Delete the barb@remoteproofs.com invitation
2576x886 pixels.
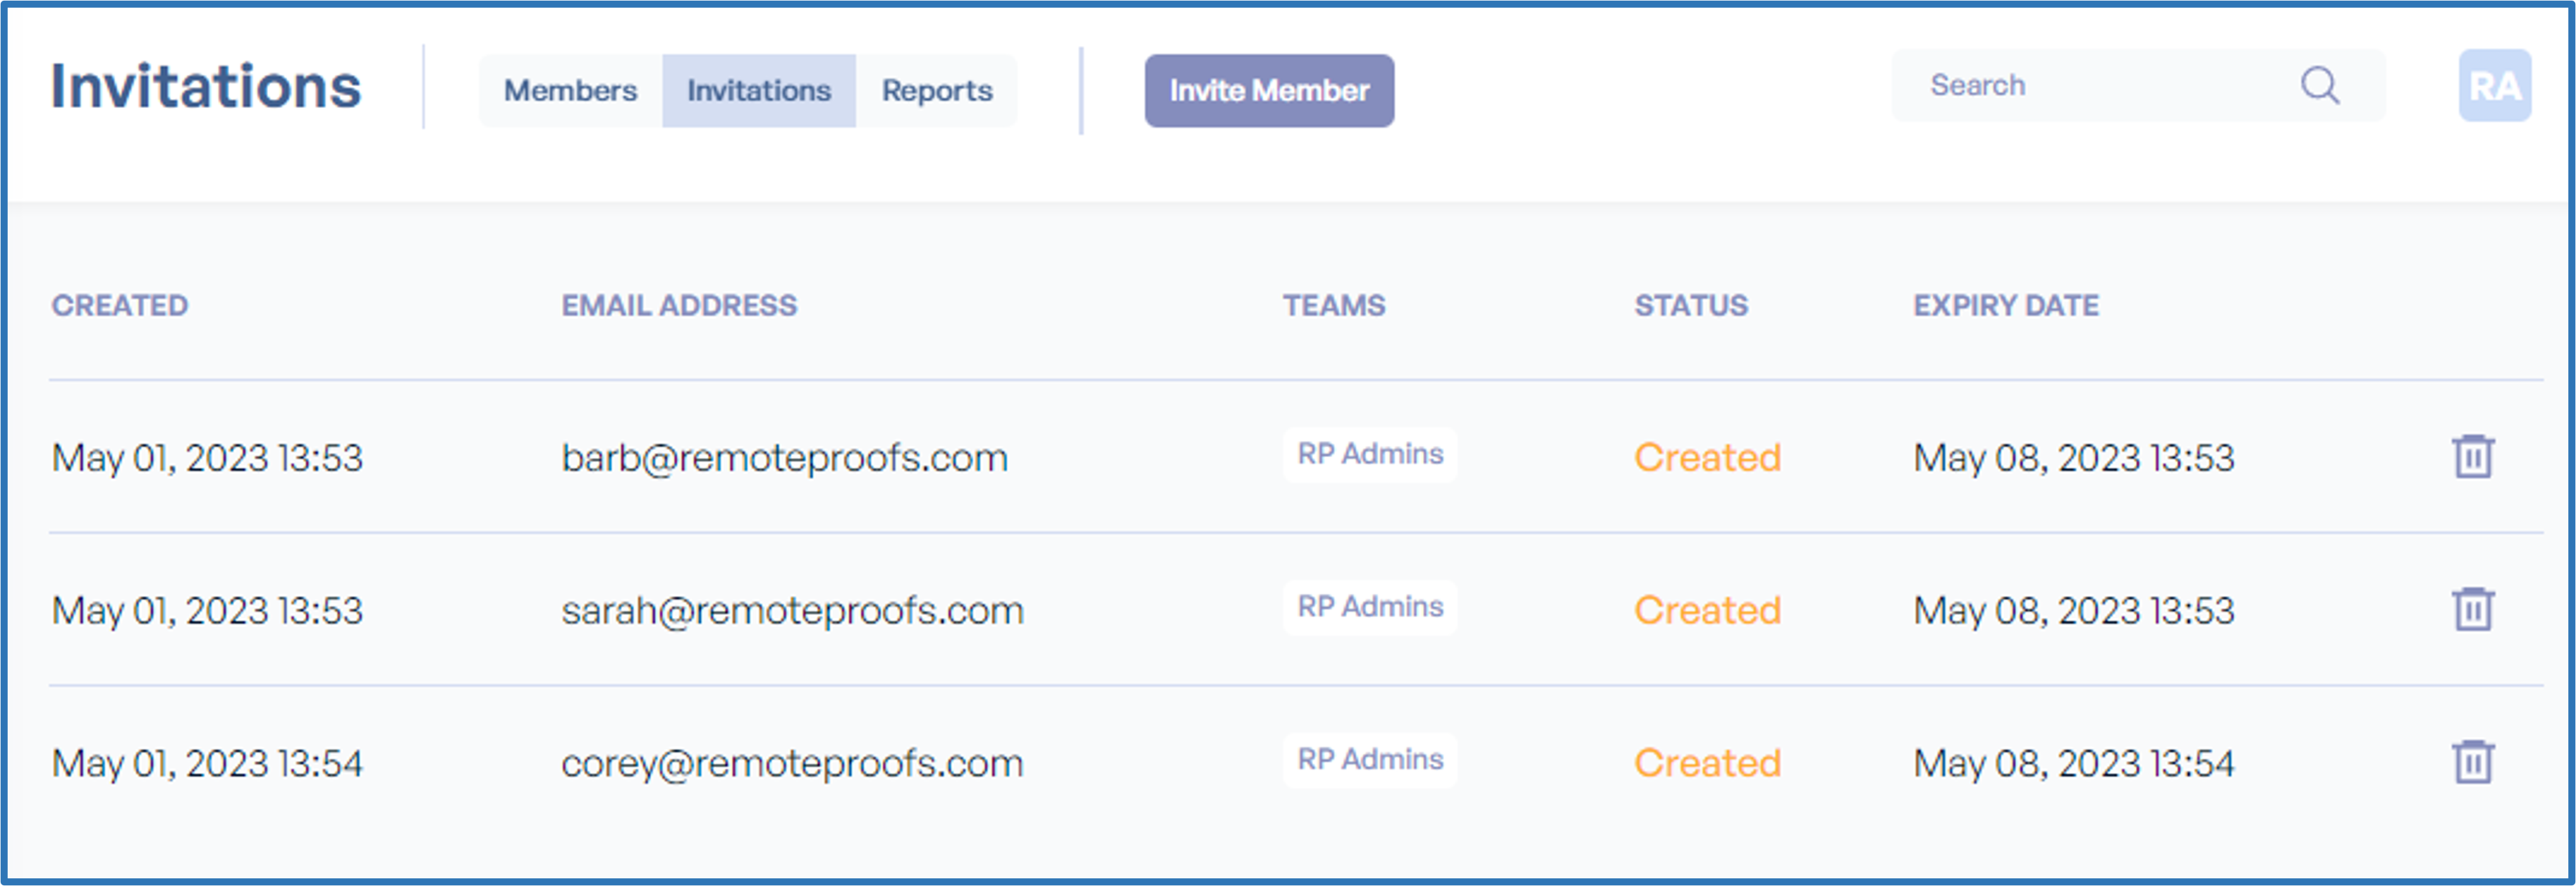pyautogui.click(x=2473, y=457)
